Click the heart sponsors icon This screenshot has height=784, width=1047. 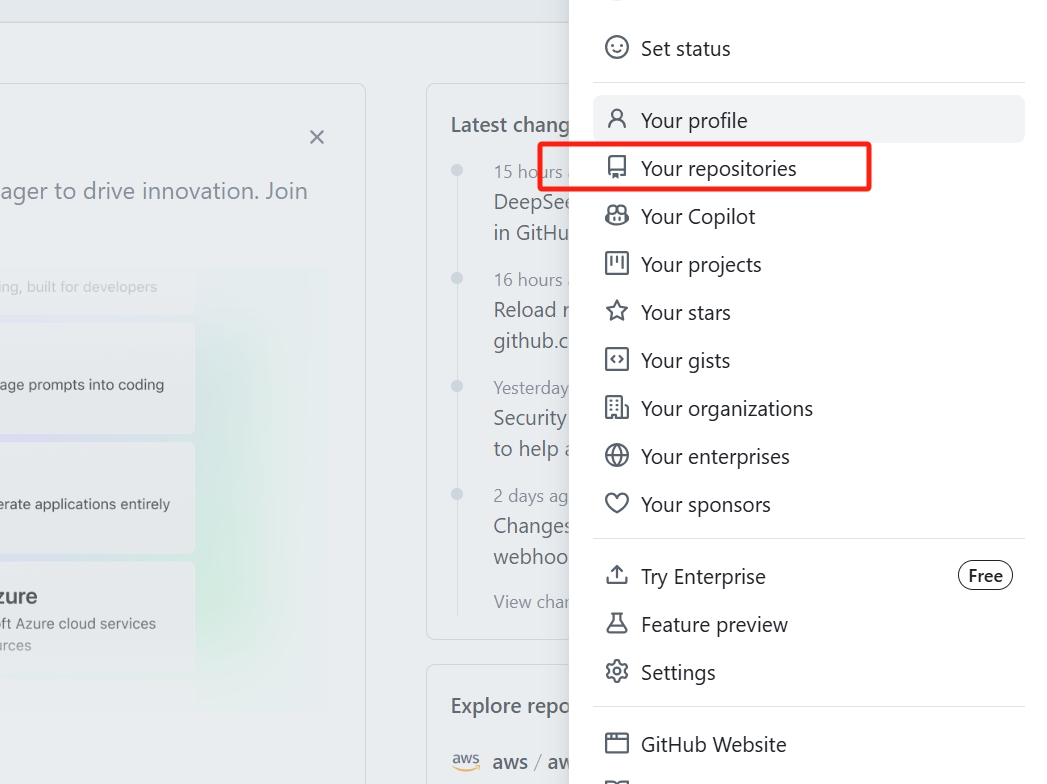click(x=617, y=503)
